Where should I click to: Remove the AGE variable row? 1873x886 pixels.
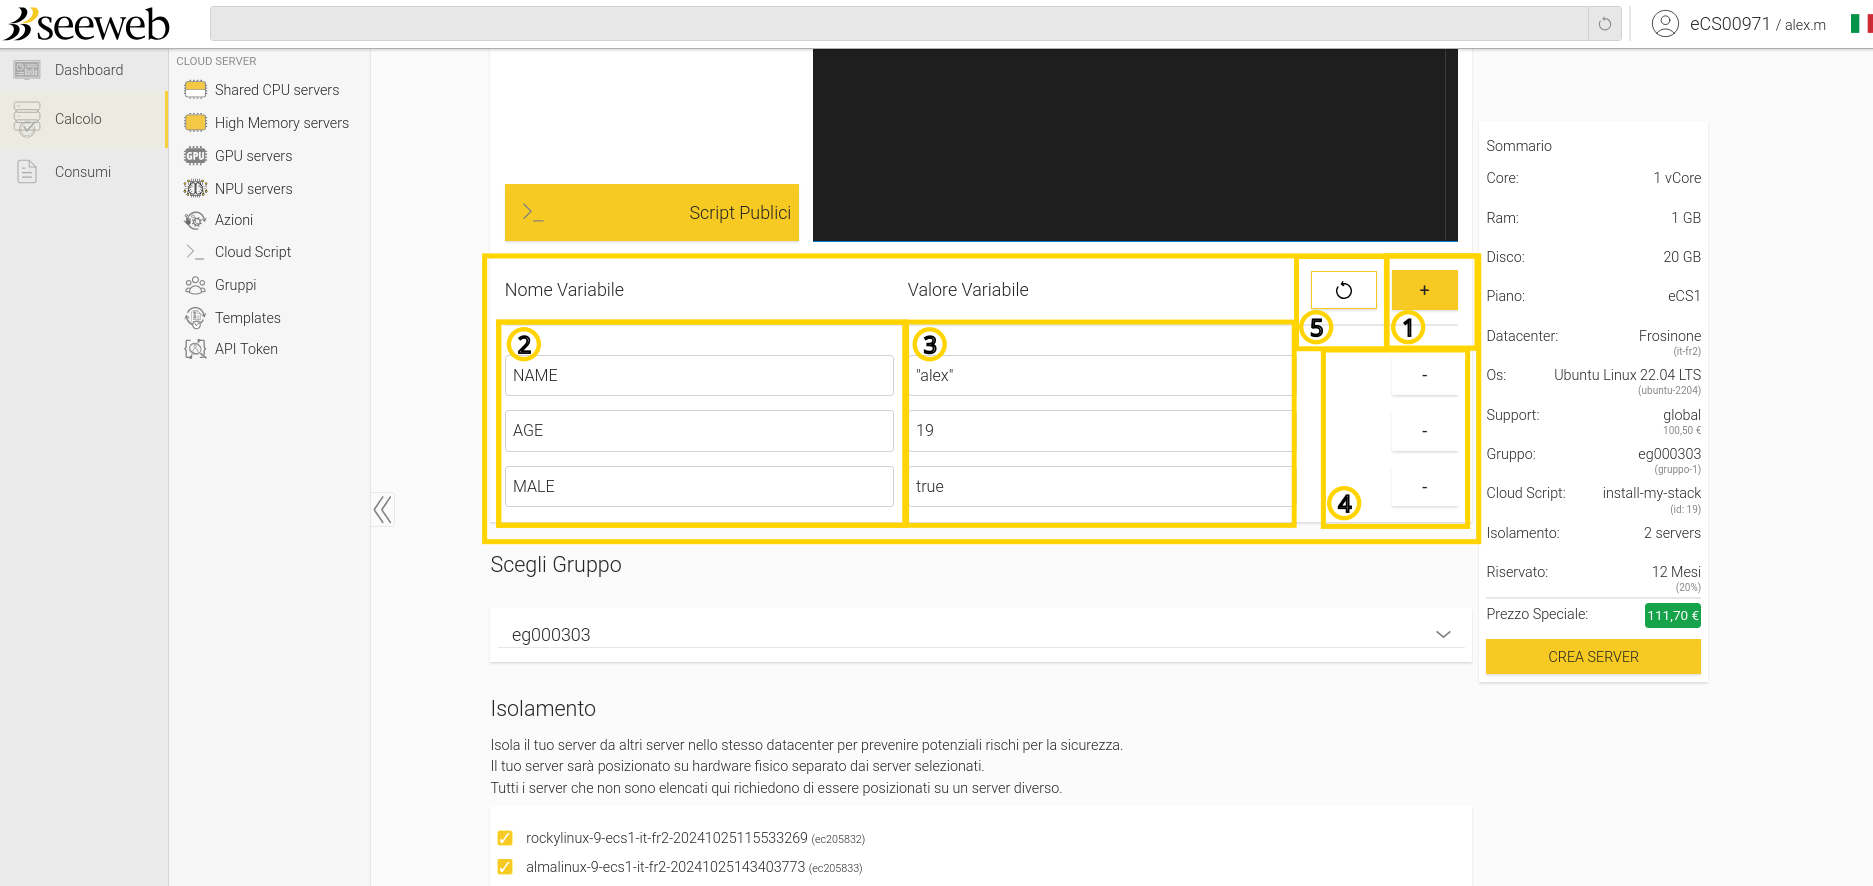click(x=1424, y=431)
